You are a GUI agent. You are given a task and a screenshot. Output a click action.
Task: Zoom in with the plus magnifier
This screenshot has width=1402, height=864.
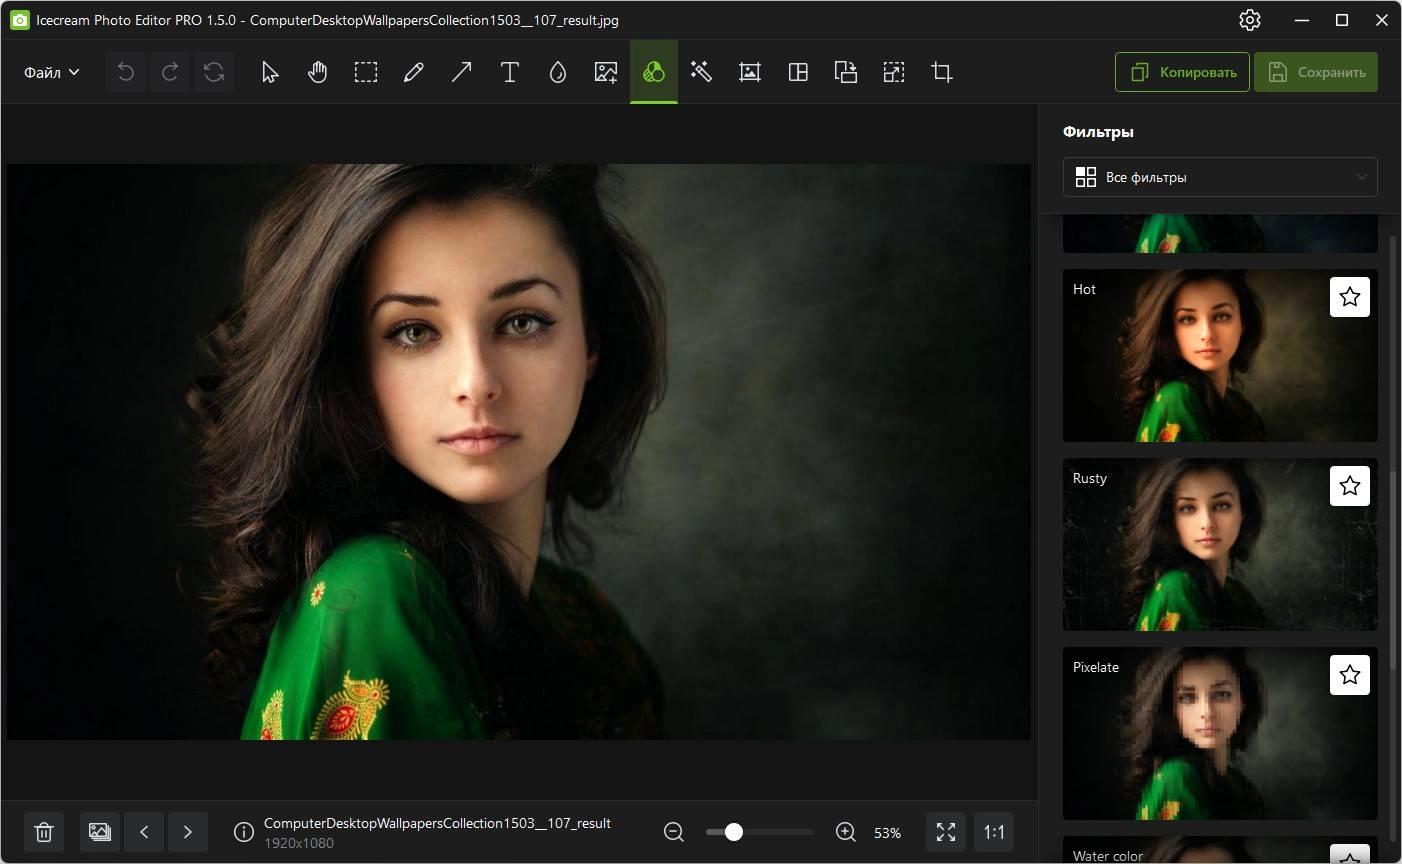point(846,832)
